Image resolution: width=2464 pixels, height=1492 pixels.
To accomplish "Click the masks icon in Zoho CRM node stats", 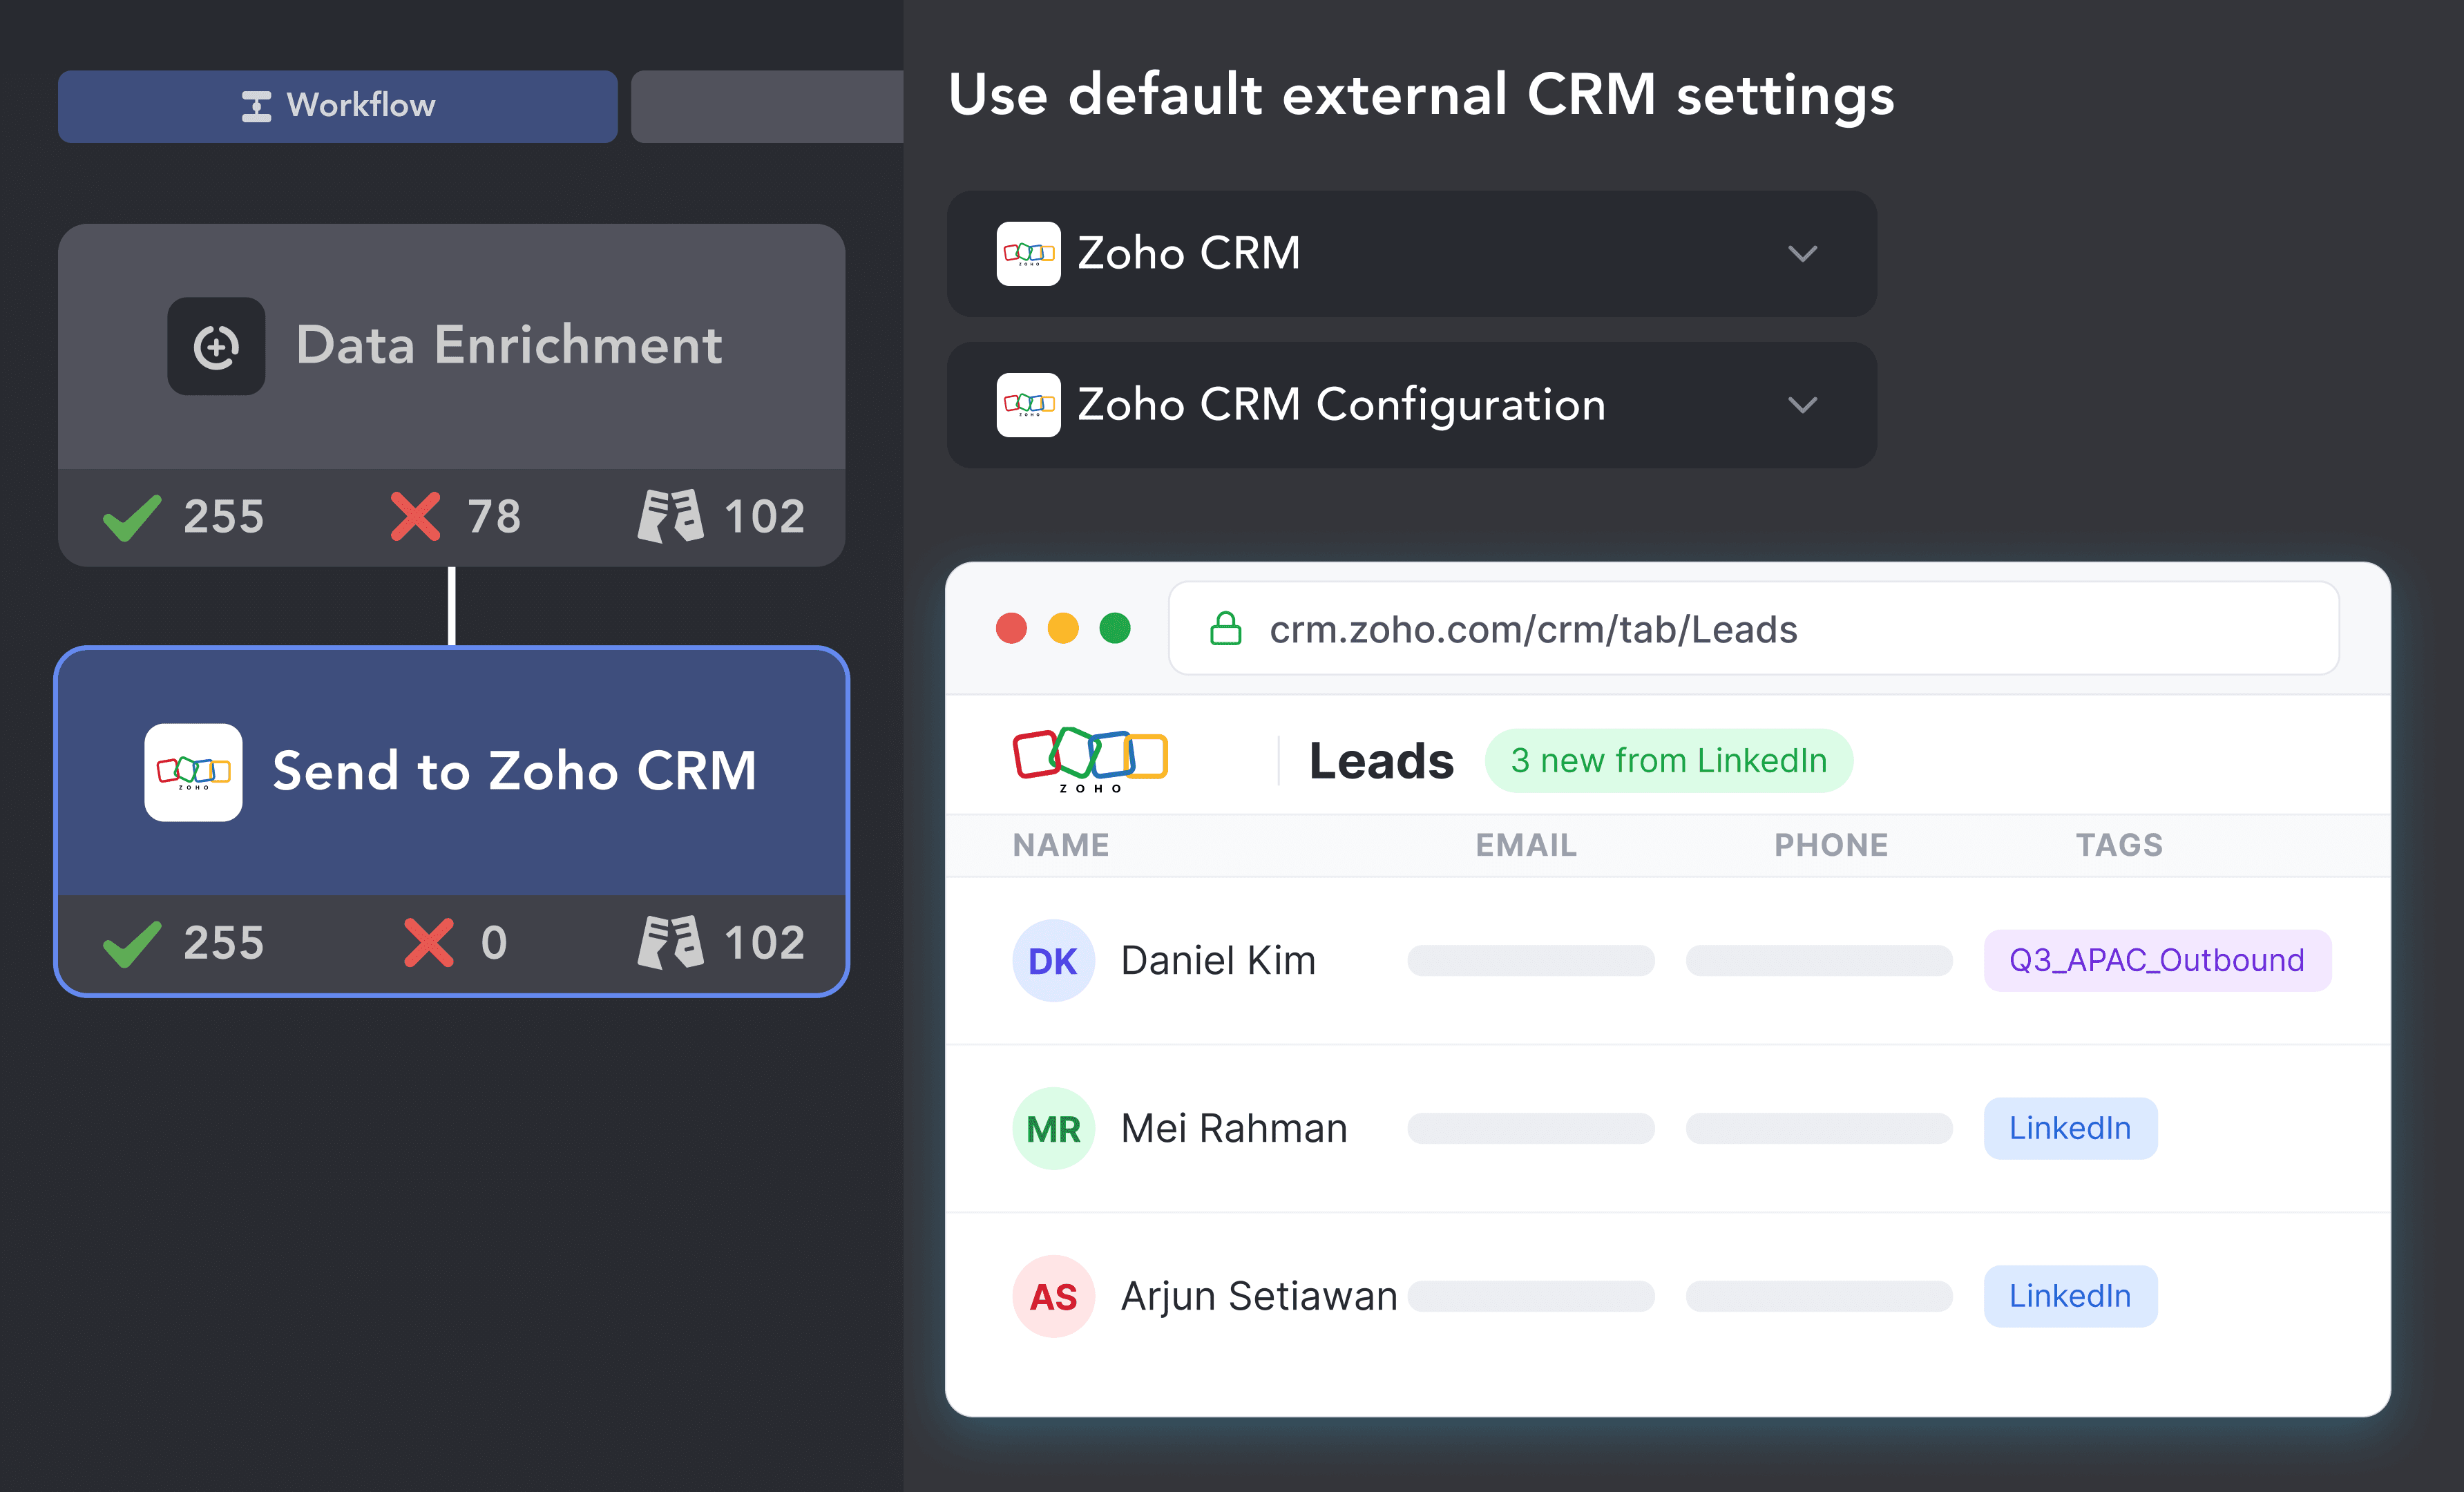I will point(670,942).
